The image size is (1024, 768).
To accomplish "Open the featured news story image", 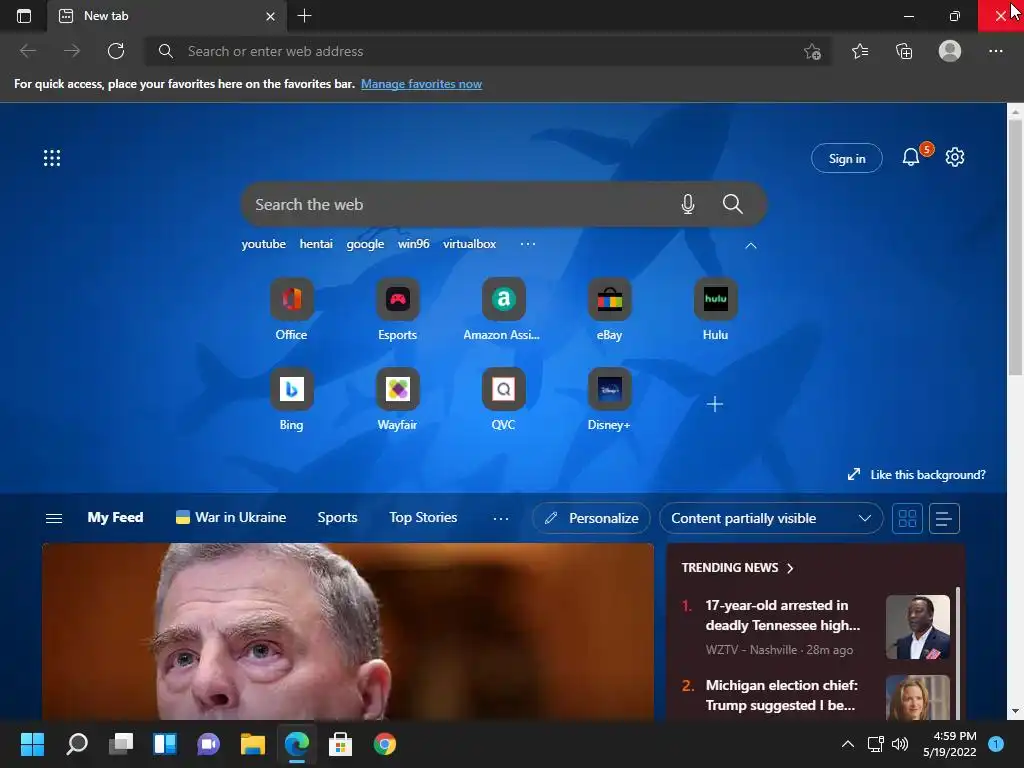I will 348,632.
